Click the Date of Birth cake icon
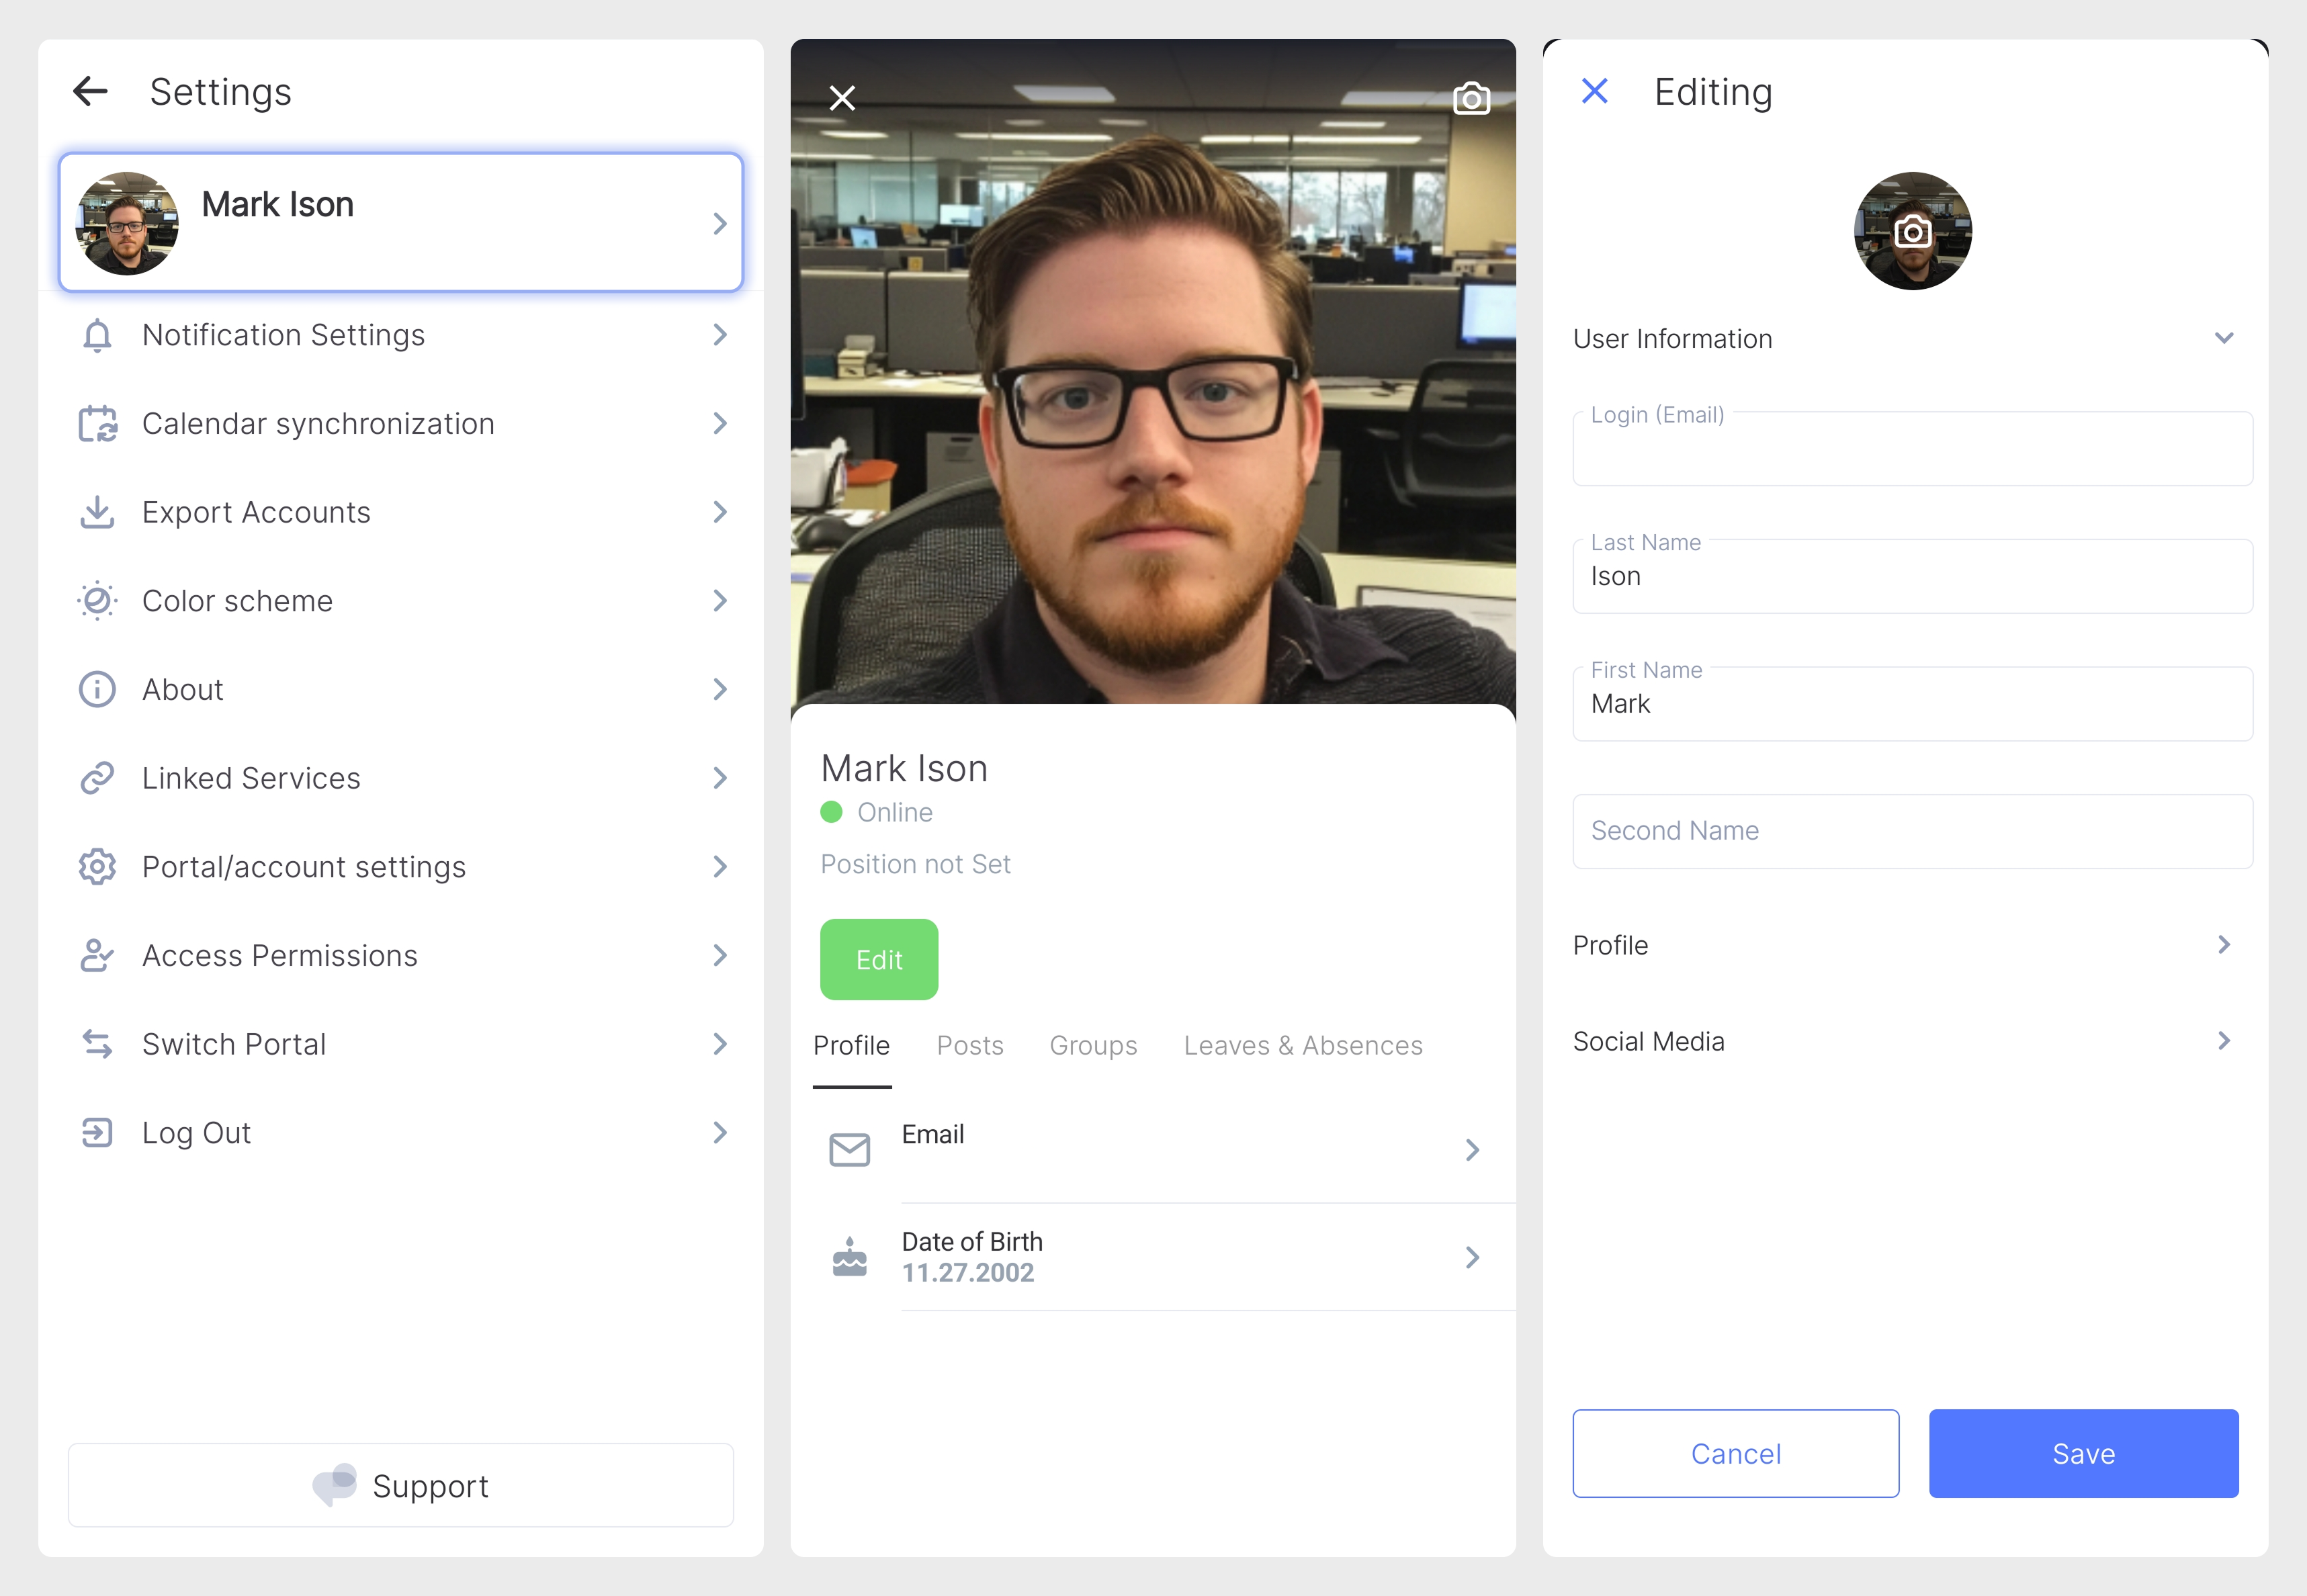Image resolution: width=2307 pixels, height=1596 pixels. click(850, 1257)
